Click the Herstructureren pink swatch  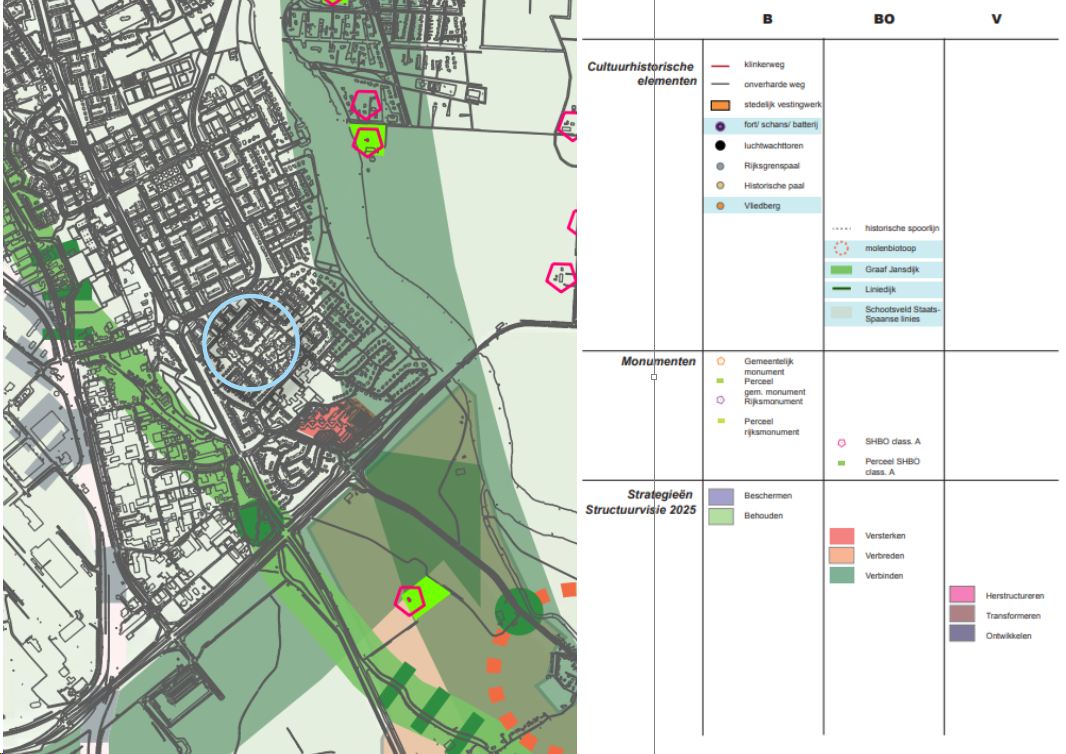click(x=962, y=595)
